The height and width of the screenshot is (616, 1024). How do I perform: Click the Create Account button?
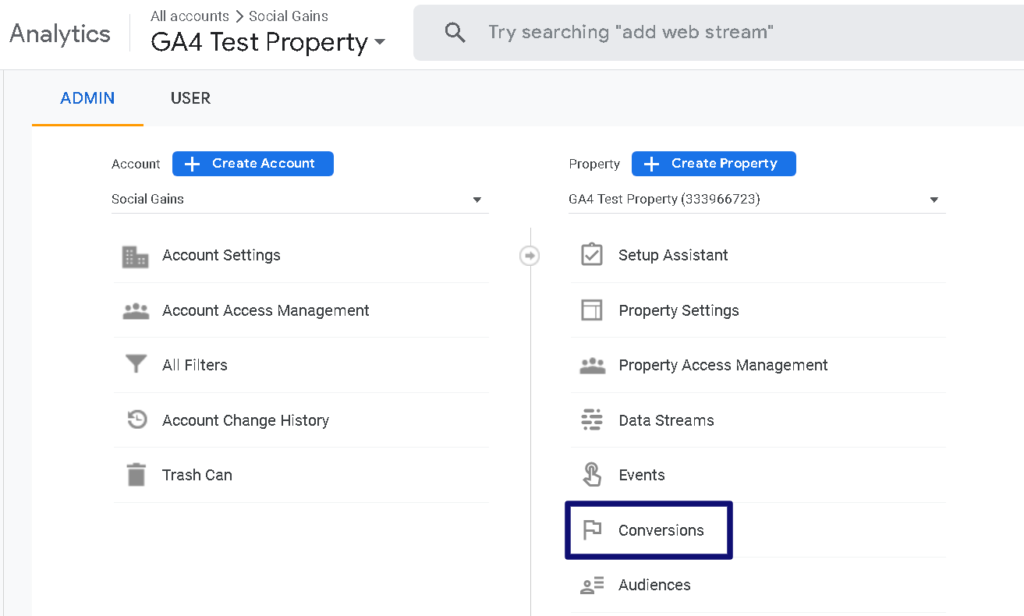click(x=253, y=164)
